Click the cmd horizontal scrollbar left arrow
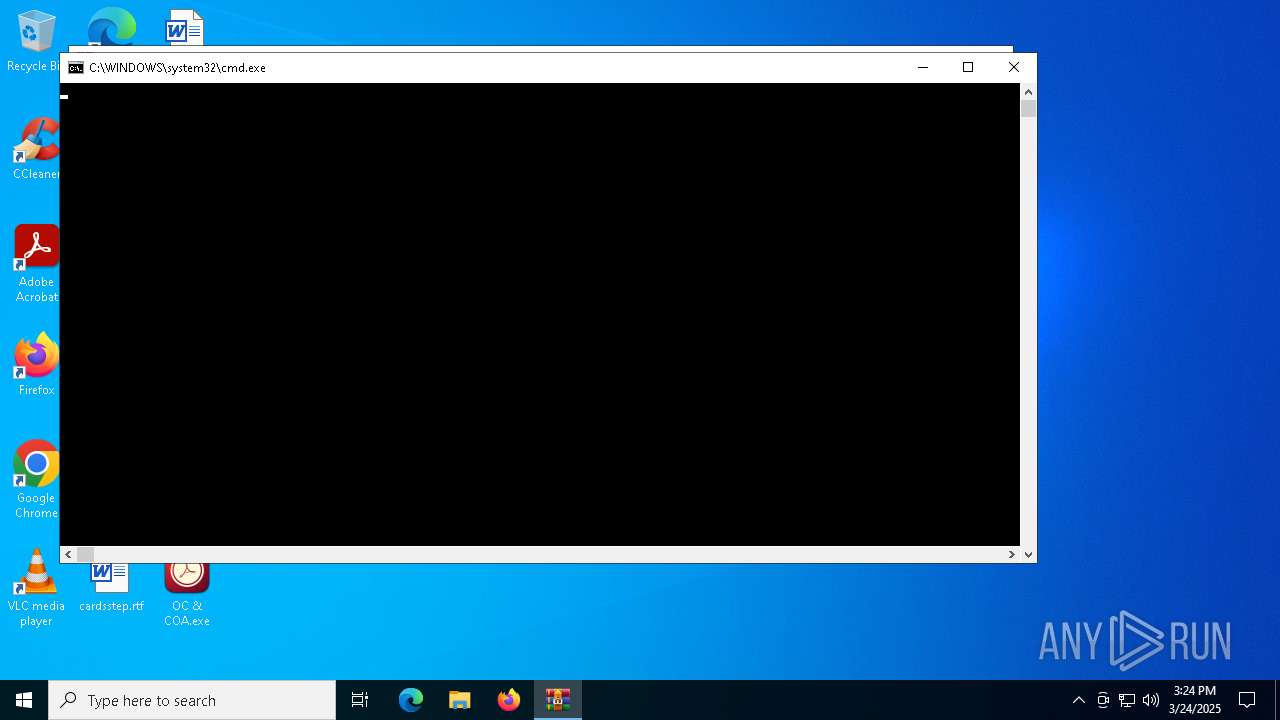1280x720 pixels. coord(68,554)
